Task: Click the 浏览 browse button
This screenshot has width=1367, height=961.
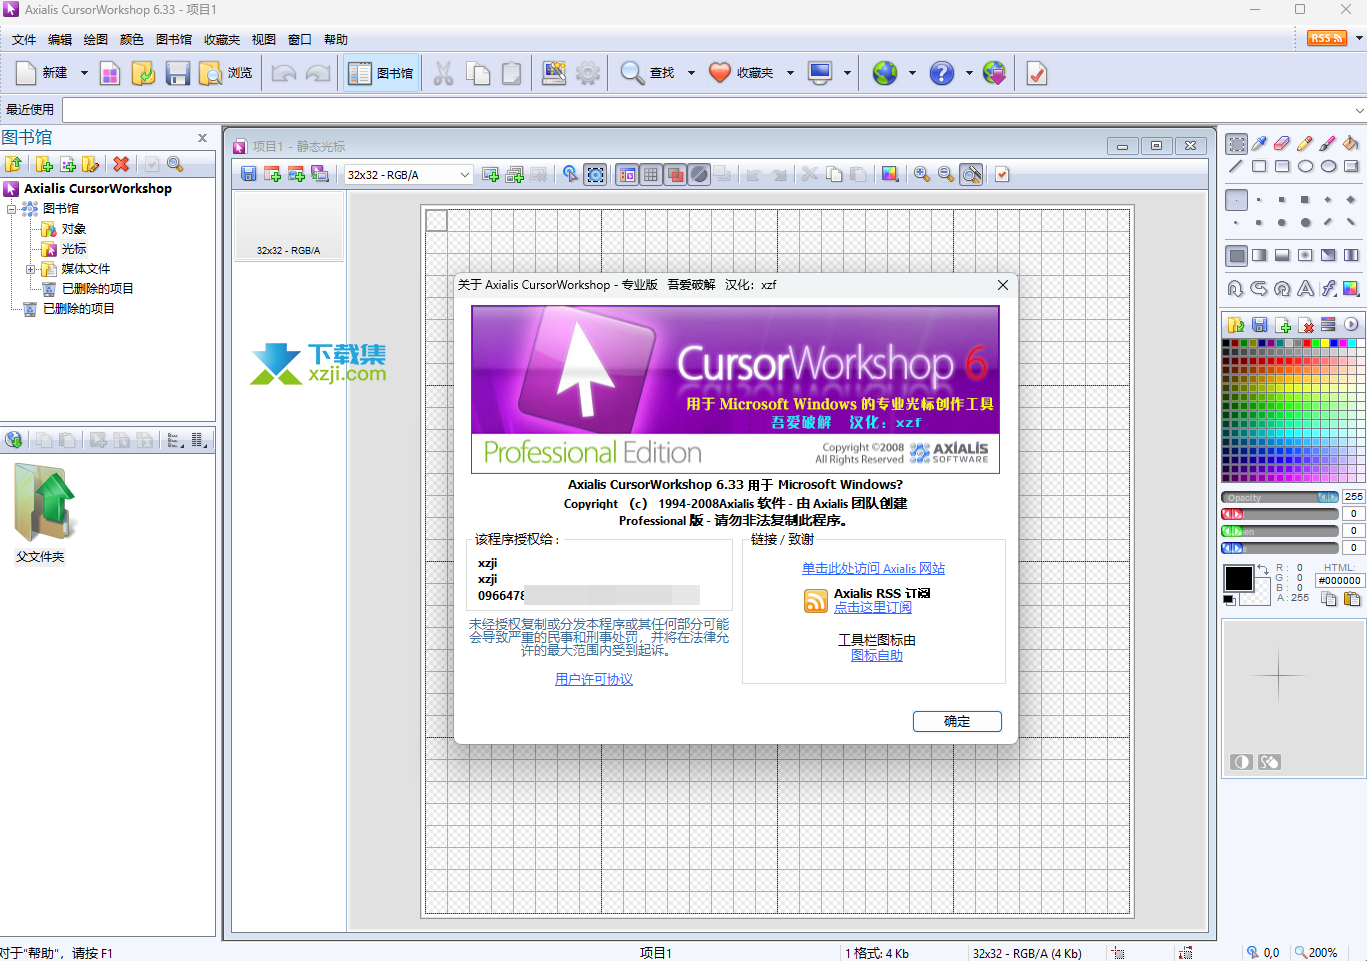Action: (x=226, y=73)
